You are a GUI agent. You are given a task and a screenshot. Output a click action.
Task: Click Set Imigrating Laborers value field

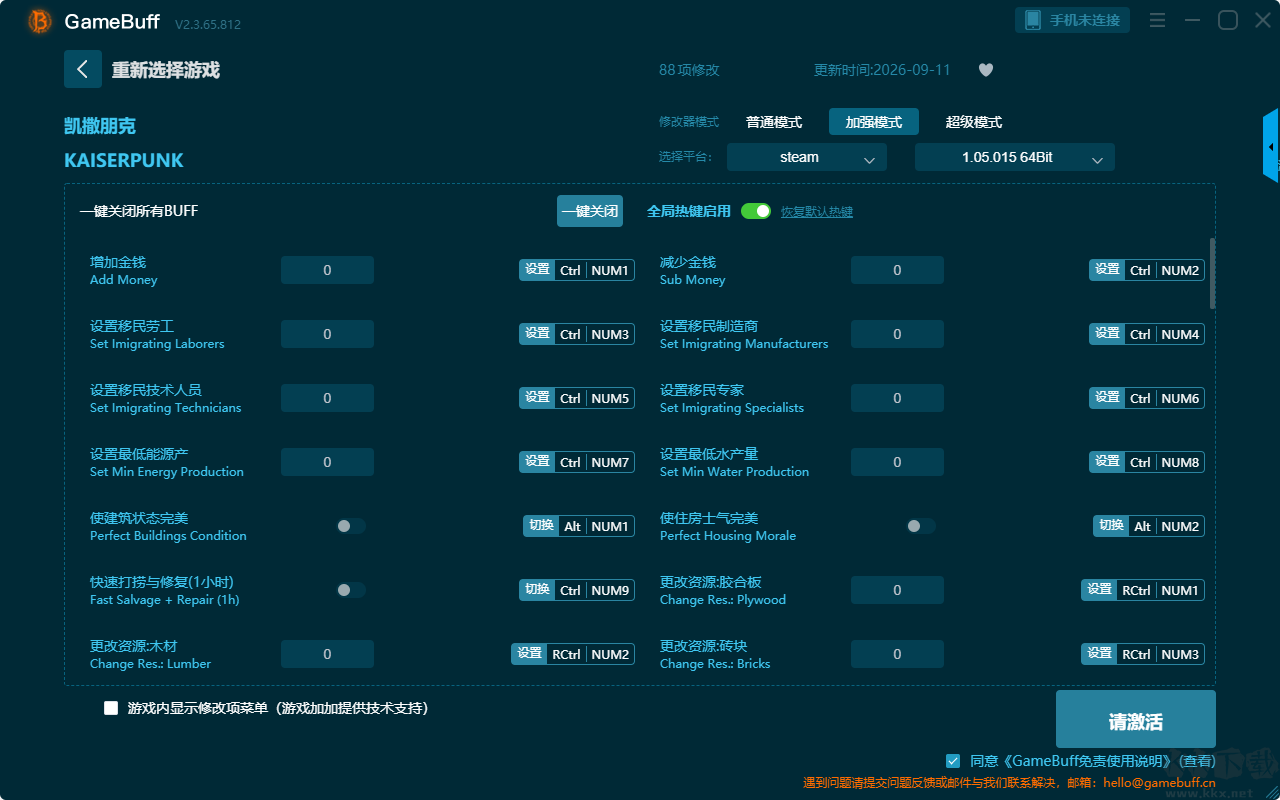(x=327, y=334)
